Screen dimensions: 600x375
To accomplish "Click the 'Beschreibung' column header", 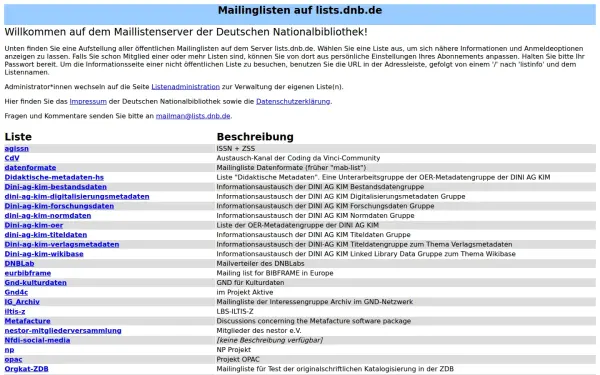I will point(255,137).
